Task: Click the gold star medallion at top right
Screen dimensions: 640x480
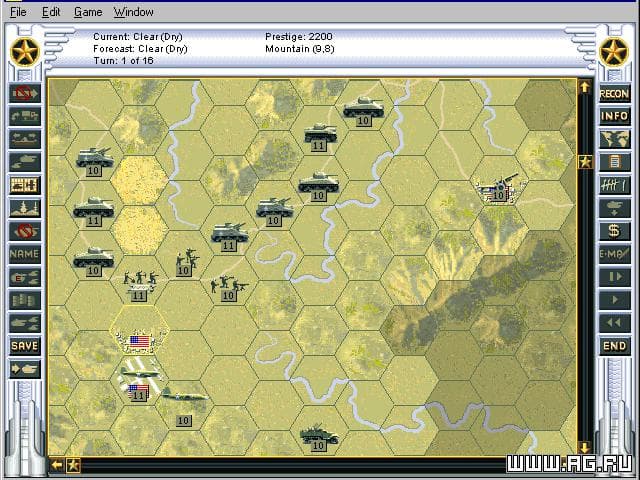Action: click(614, 52)
